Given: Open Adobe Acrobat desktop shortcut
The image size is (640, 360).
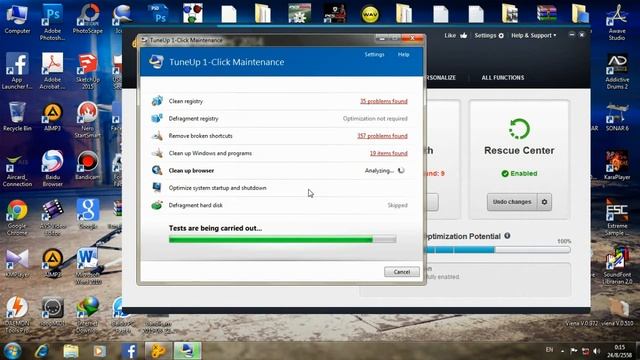Looking at the screenshot, I should (x=52, y=71).
